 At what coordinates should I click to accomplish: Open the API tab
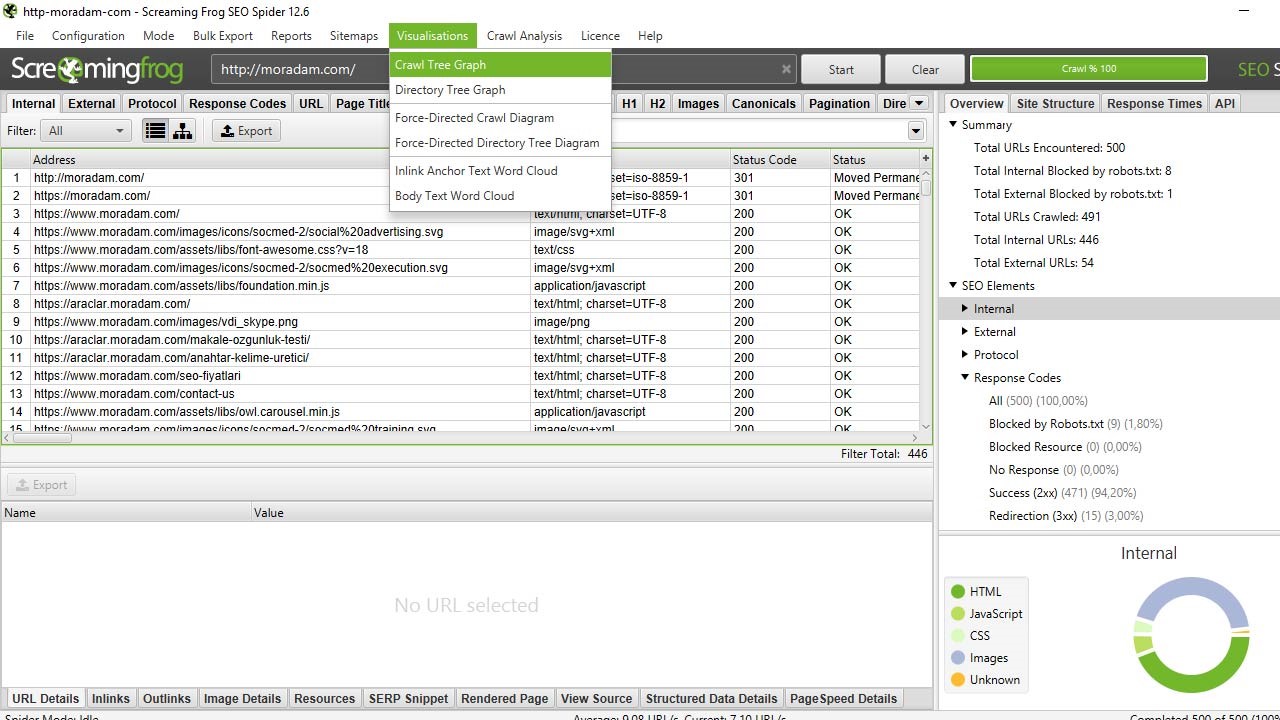pyautogui.click(x=1225, y=103)
